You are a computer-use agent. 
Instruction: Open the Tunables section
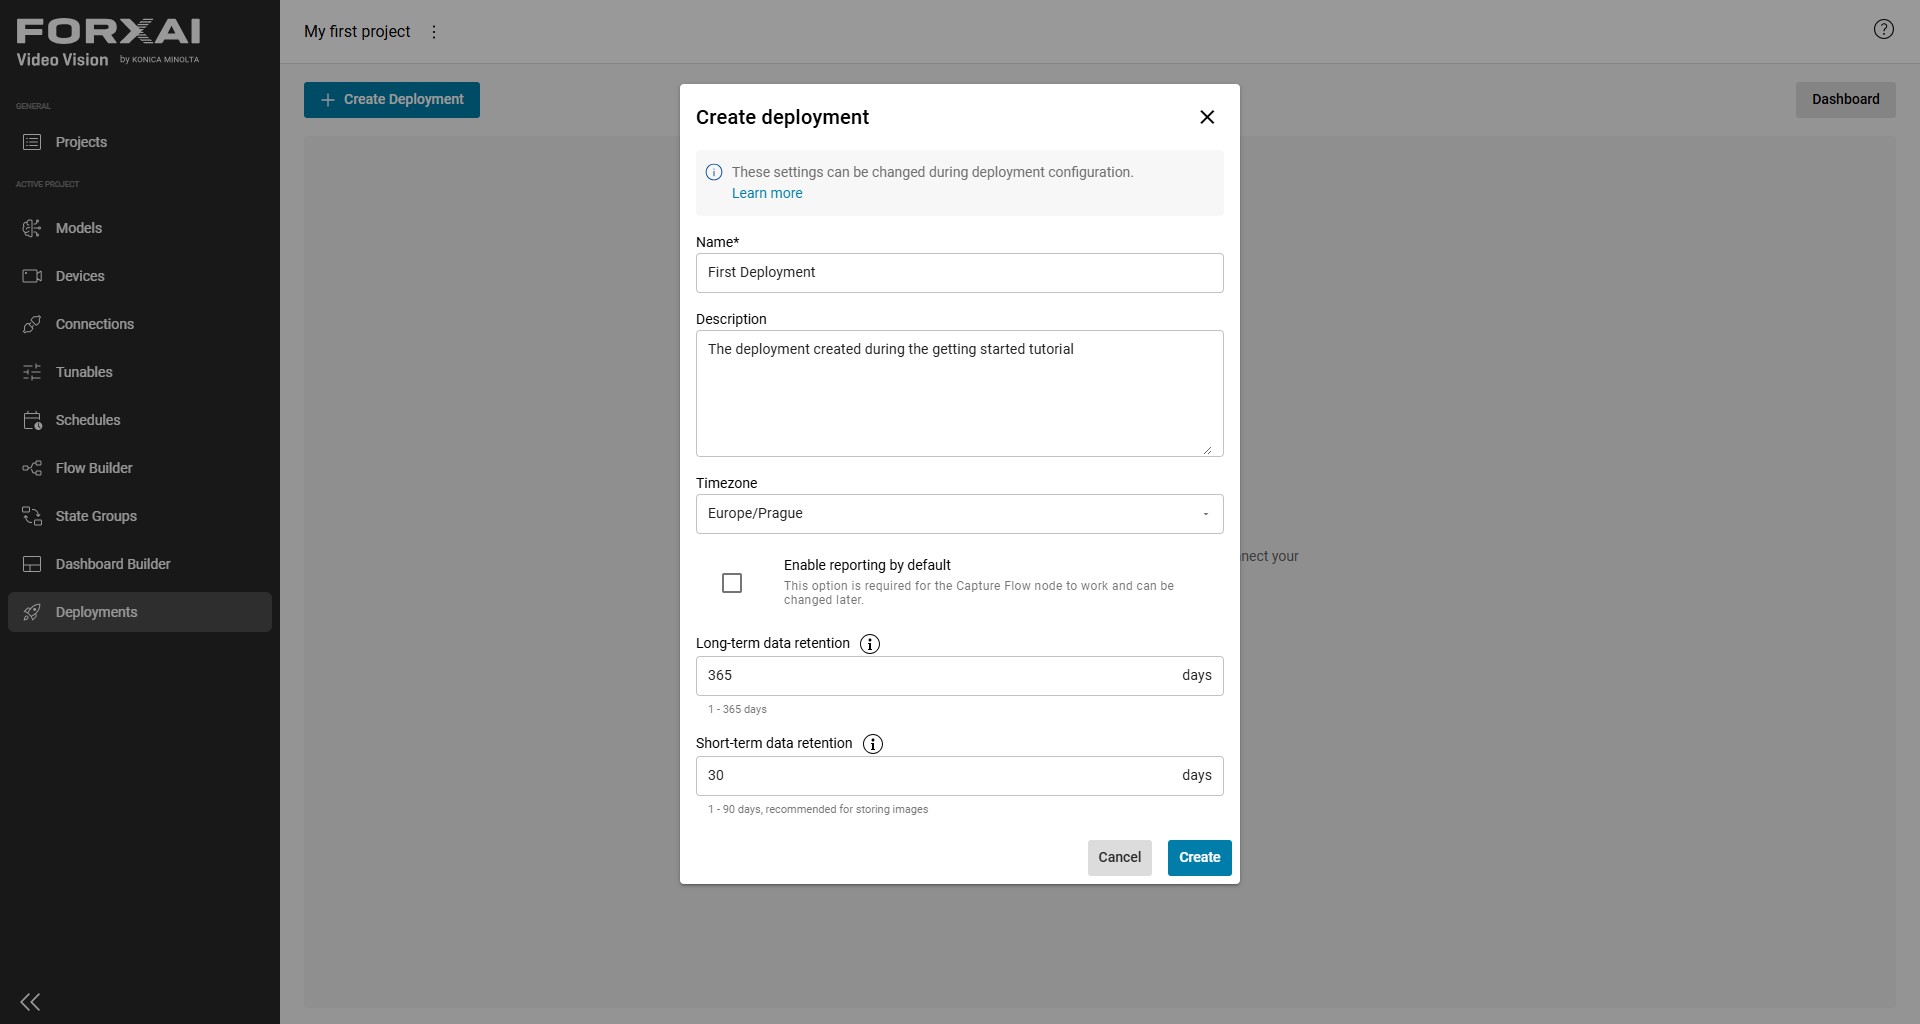(140, 372)
